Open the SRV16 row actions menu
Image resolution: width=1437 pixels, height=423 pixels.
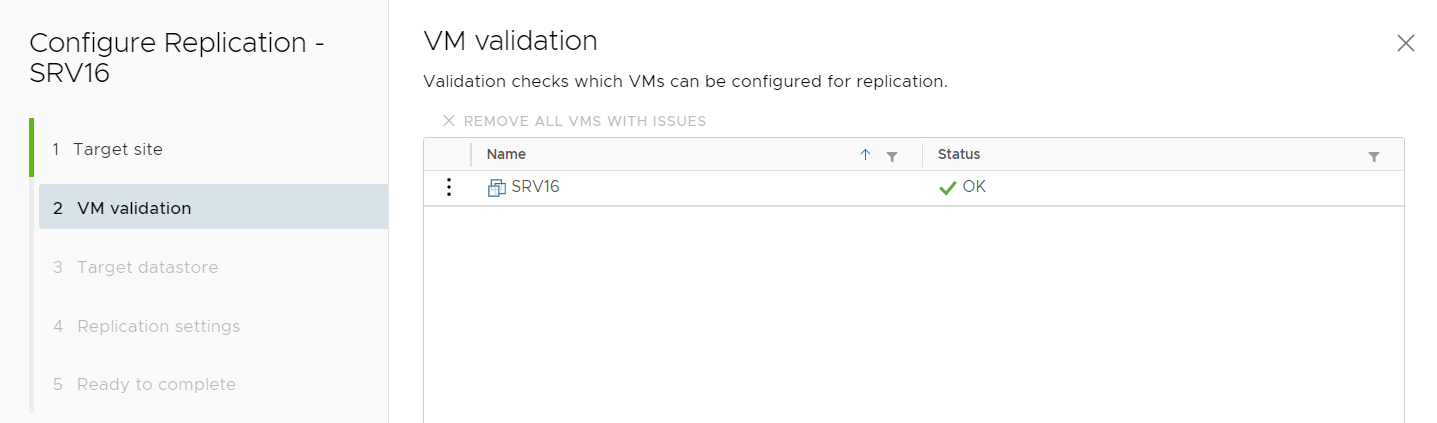pyautogui.click(x=449, y=187)
